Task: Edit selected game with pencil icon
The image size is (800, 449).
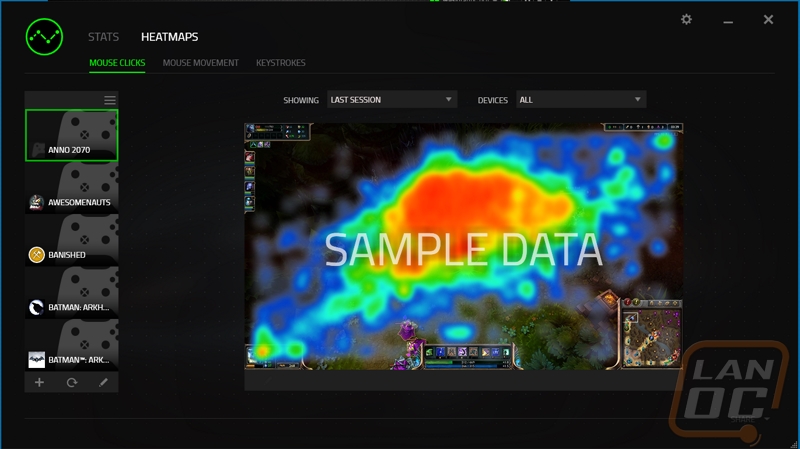Action: tap(103, 383)
